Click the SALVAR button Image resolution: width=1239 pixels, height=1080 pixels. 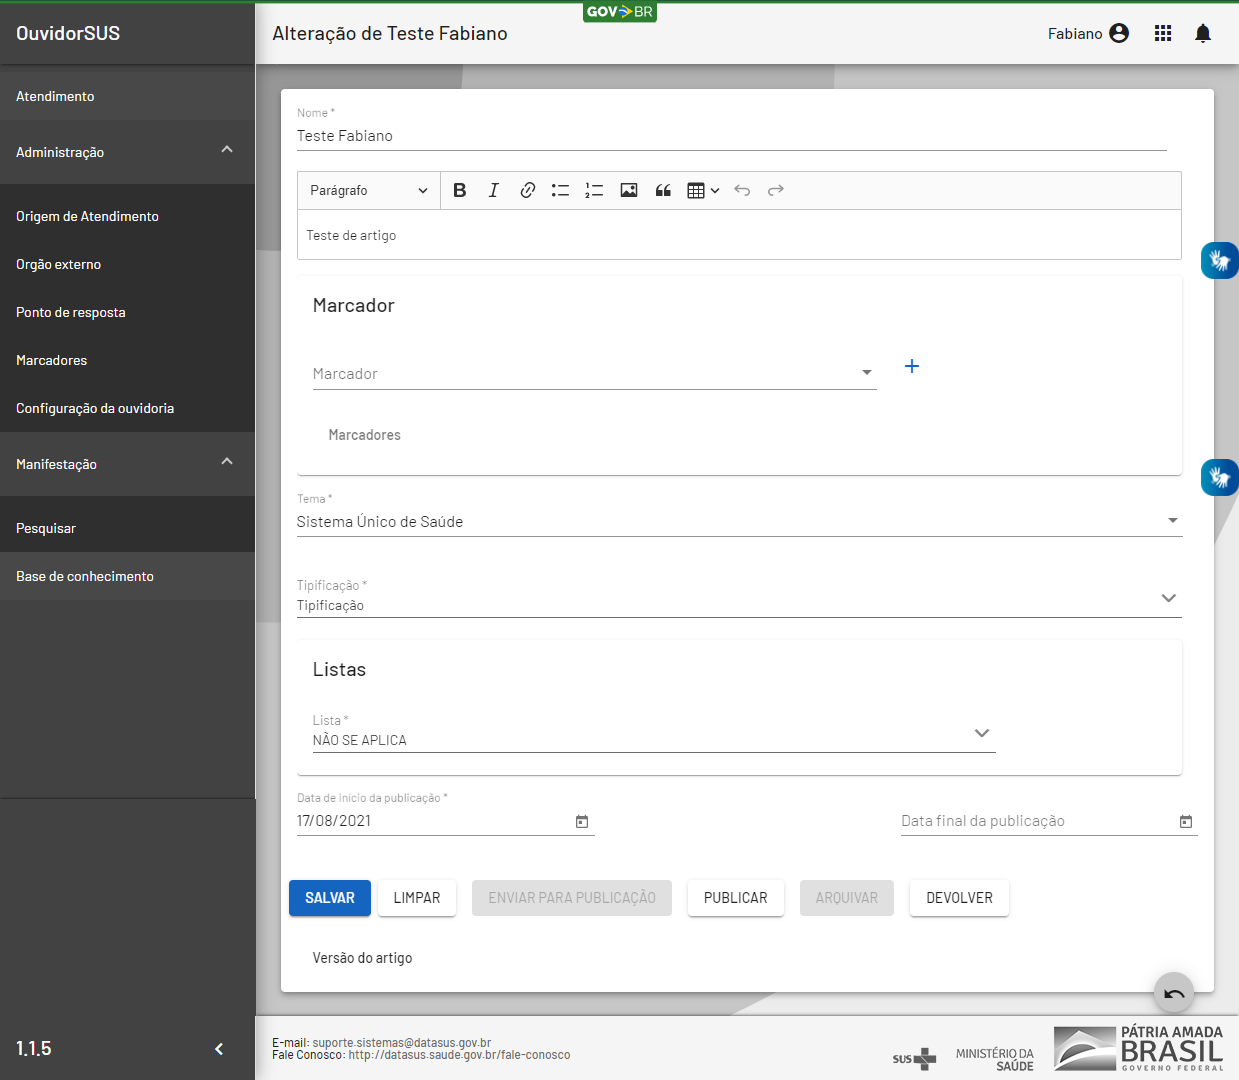pyautogui.click(x=330, y=898)
